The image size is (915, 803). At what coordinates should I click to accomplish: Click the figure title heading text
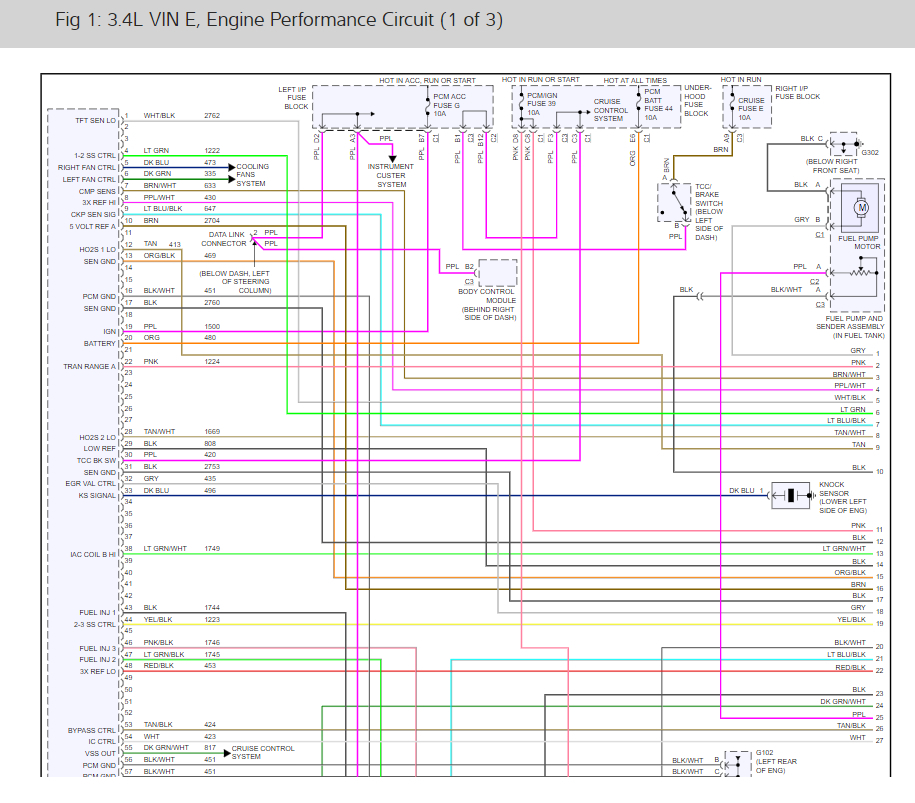tap(279, 20)
